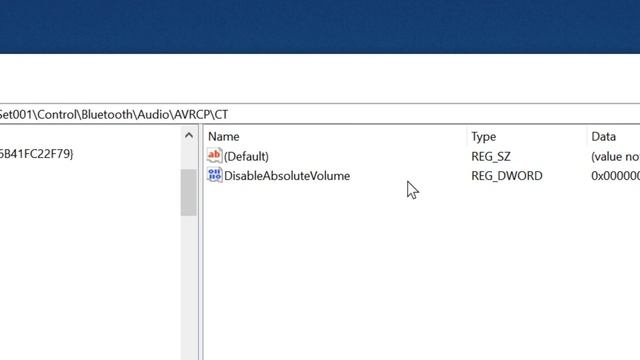
Task: Select the tree key ending in 5B41FC22F79}
Action: pyautogui.click(x=36, y=154)
